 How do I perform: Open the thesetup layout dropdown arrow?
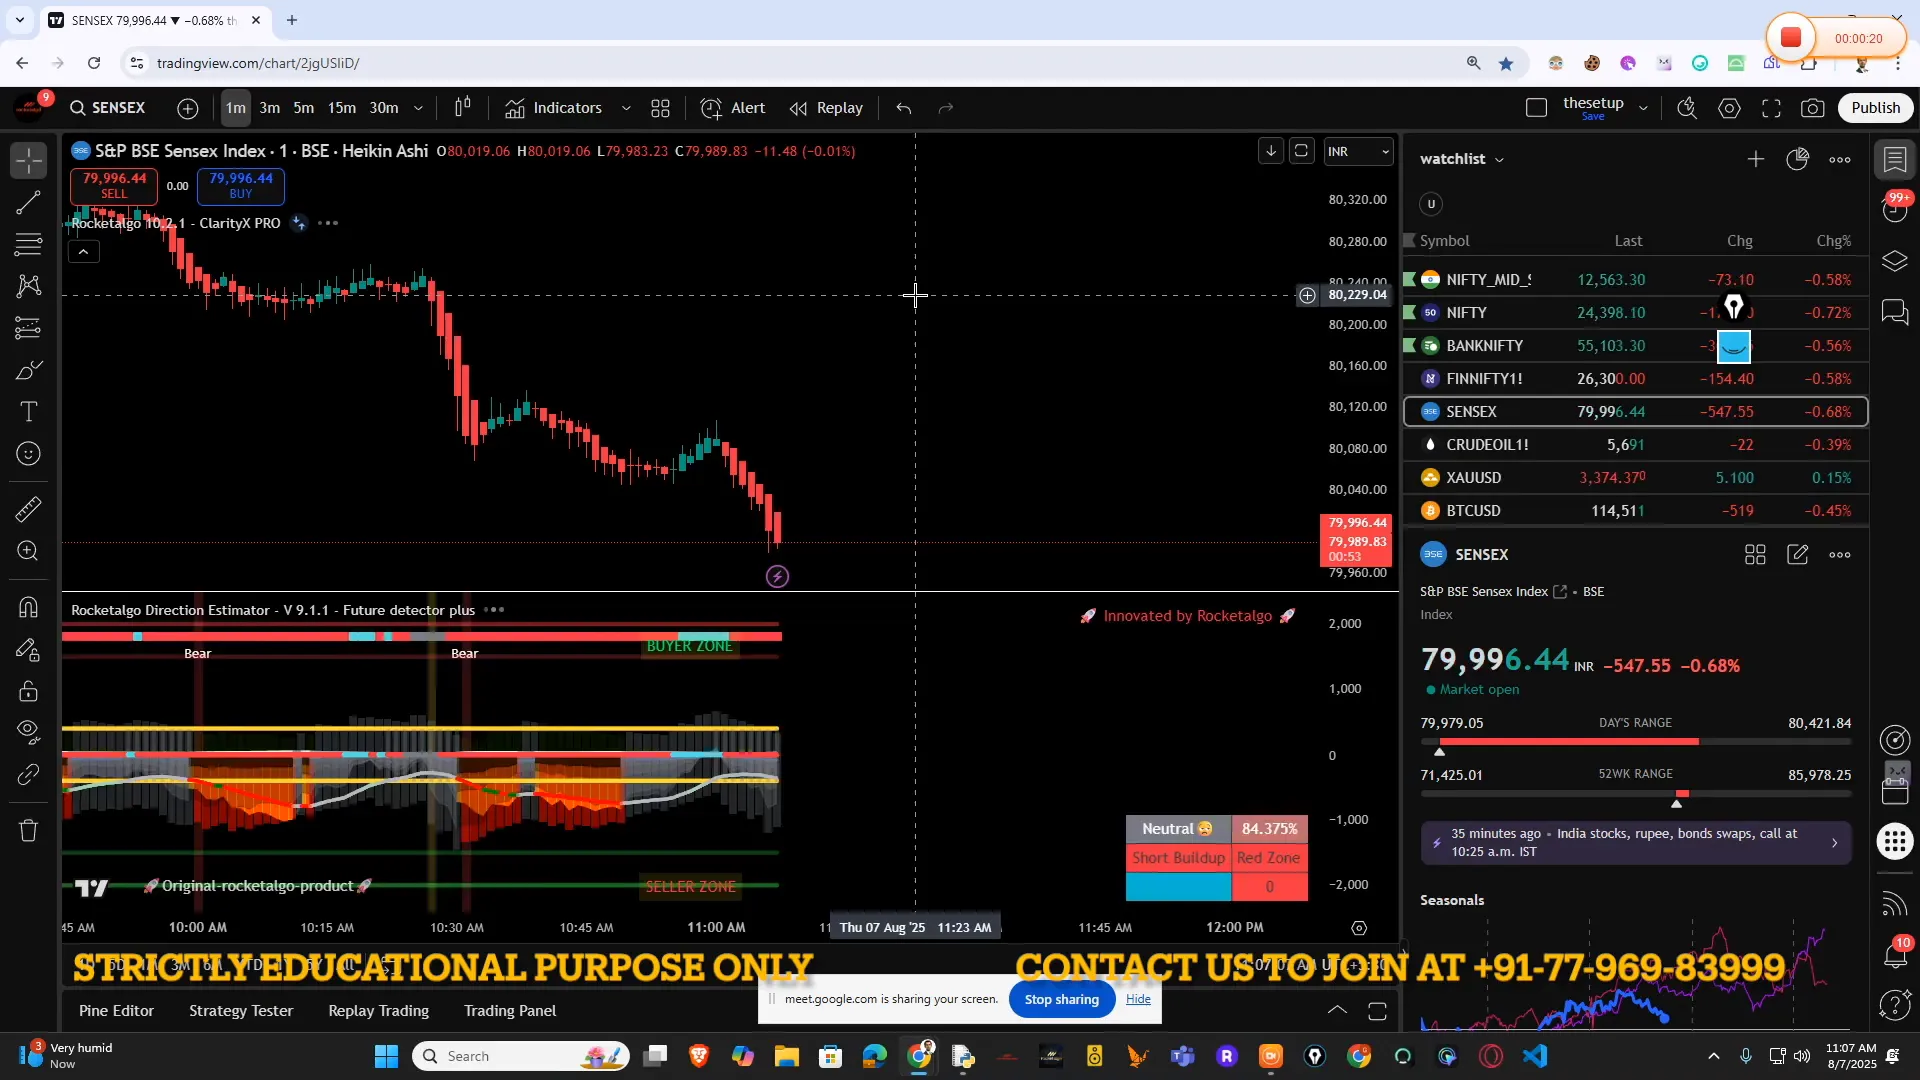1643,108
